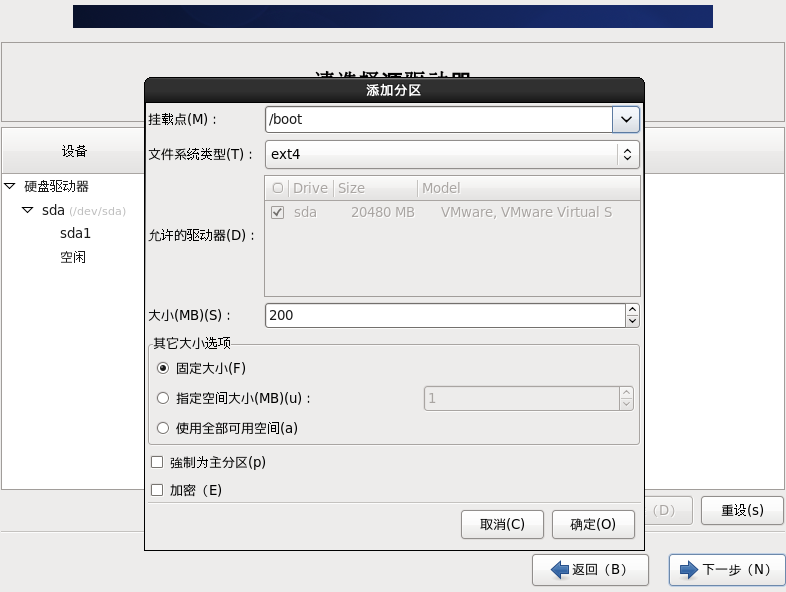786x592 pixels.
Task: Open the ext4 file system type selector
Action: (x=452, y=154)
